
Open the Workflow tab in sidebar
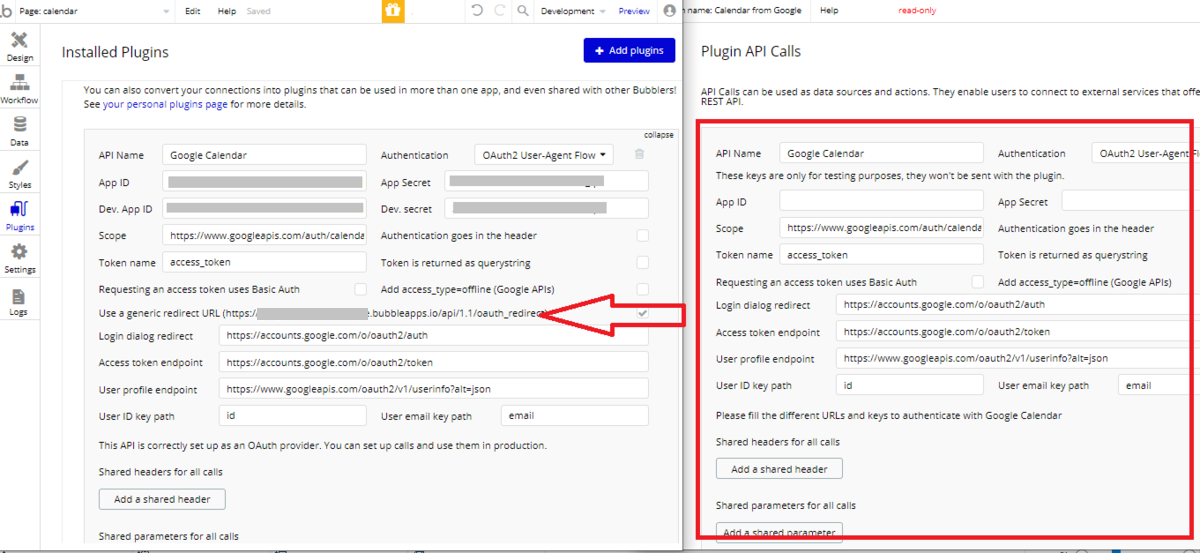click(19, 90)
